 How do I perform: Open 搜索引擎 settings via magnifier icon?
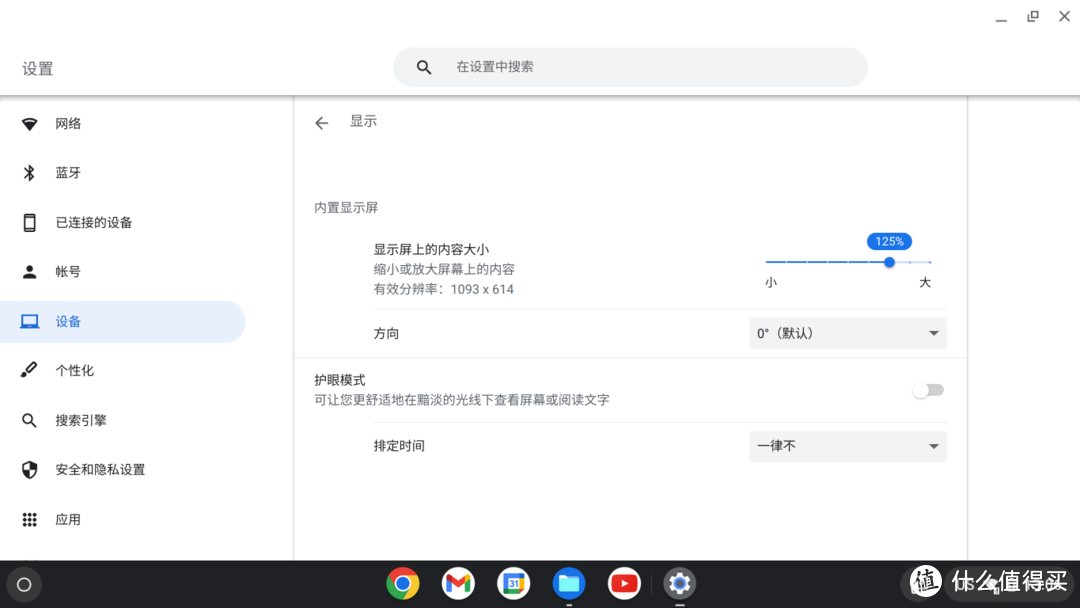[x=30, y=420]
